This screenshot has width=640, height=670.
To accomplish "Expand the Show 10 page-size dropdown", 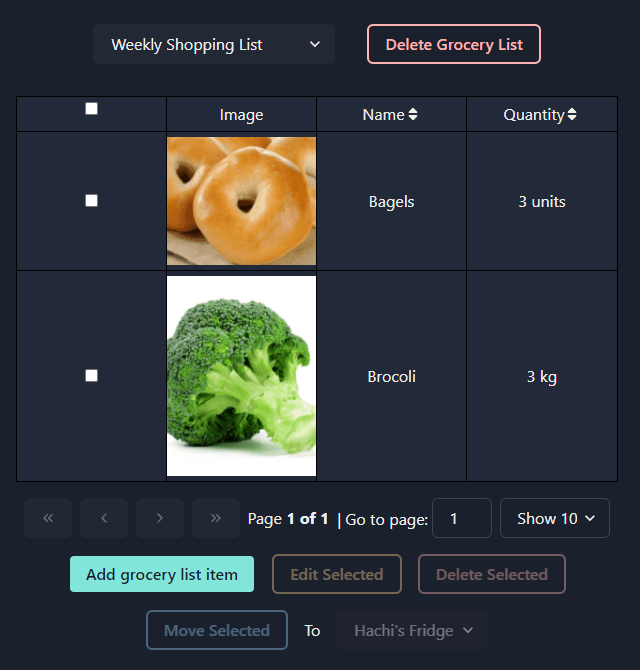I will coord(555,518).
